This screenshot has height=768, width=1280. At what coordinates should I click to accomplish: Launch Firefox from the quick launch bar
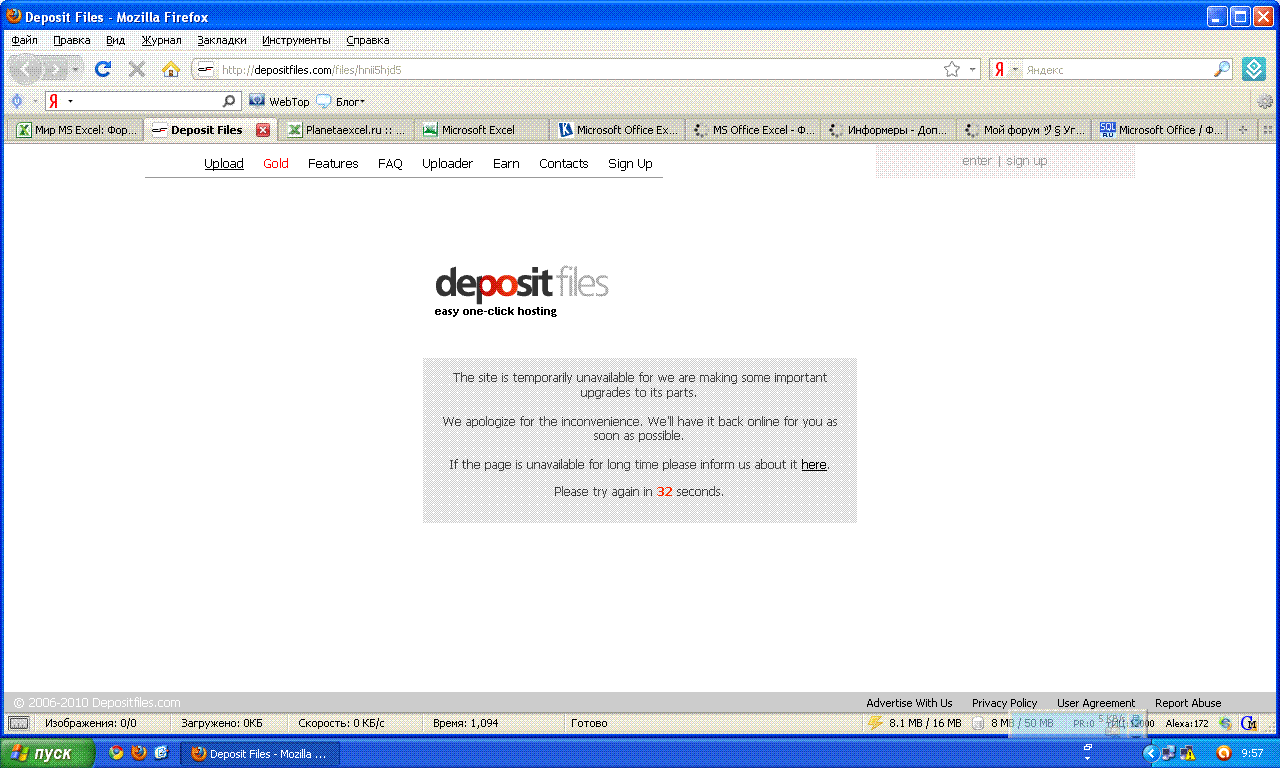pyautogui.click(x=139, y=752)
